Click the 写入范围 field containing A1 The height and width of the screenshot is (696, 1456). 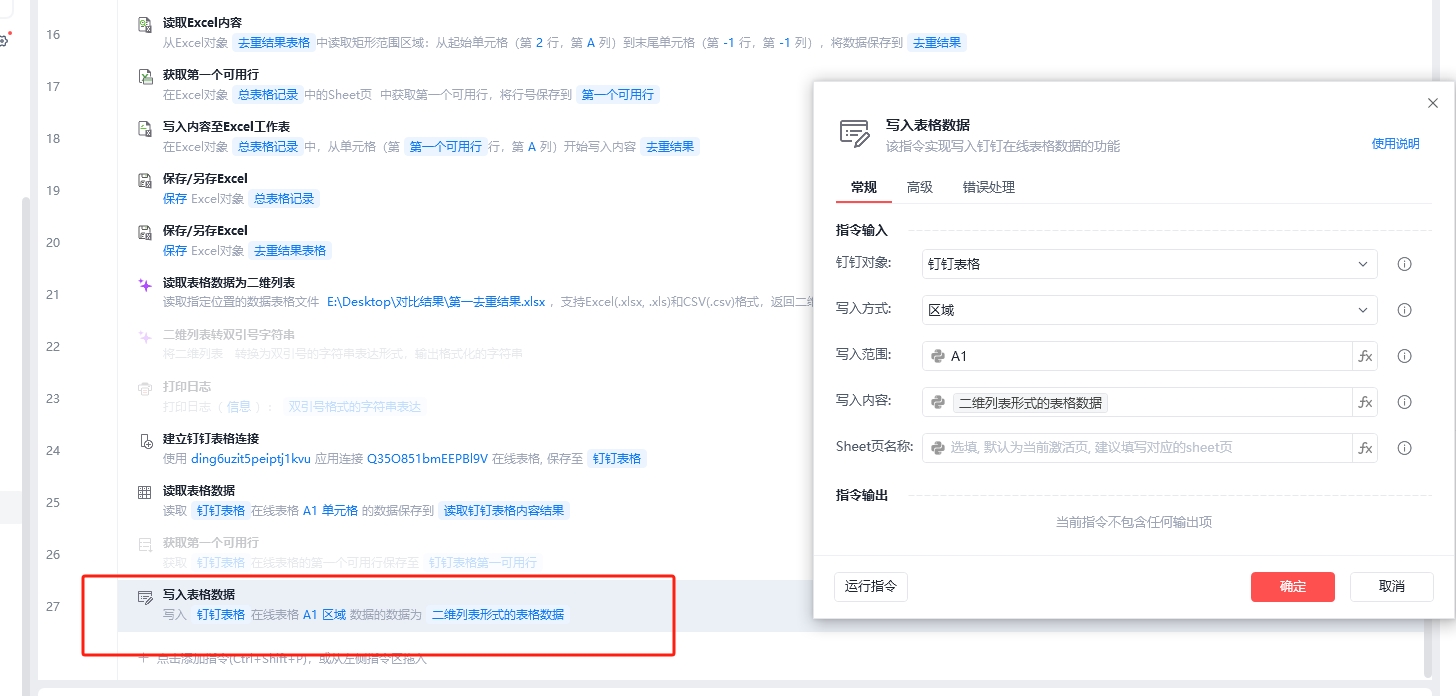1138,356
